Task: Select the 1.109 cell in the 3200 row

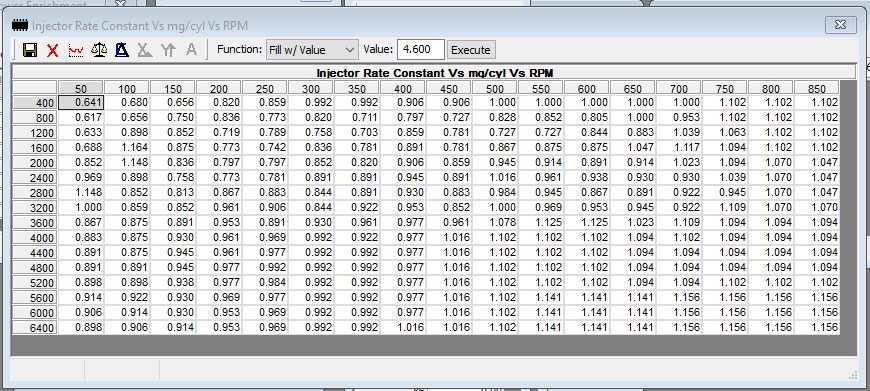Action: click(x=725, y=207)
